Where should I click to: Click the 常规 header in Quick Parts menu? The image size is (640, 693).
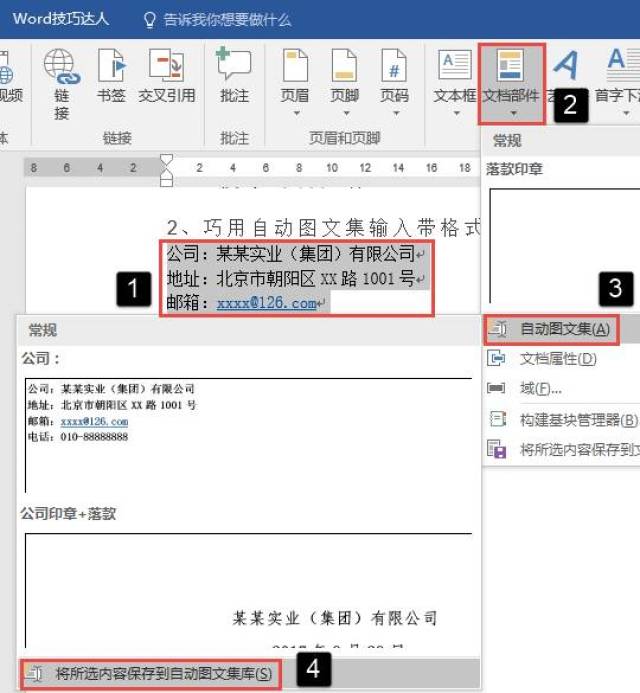click(x=507, y=141)
